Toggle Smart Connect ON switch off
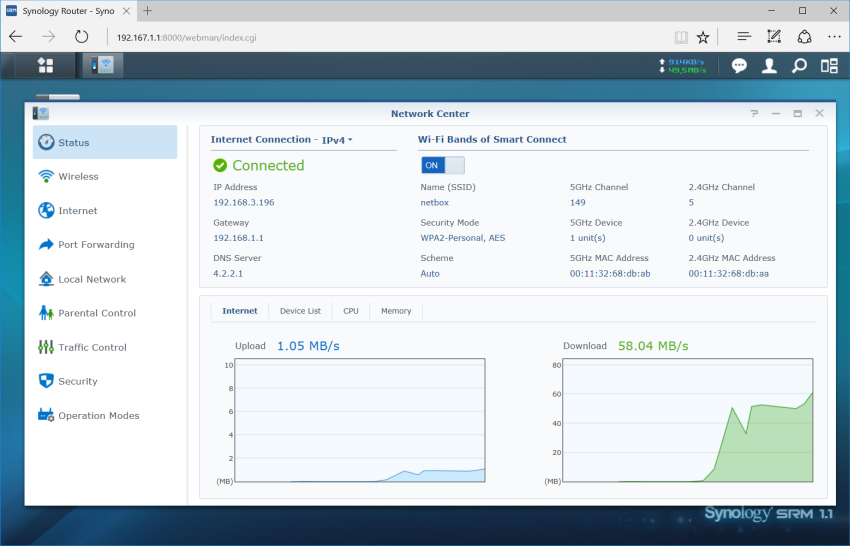 pyautogui.click(x=443, y=165)
